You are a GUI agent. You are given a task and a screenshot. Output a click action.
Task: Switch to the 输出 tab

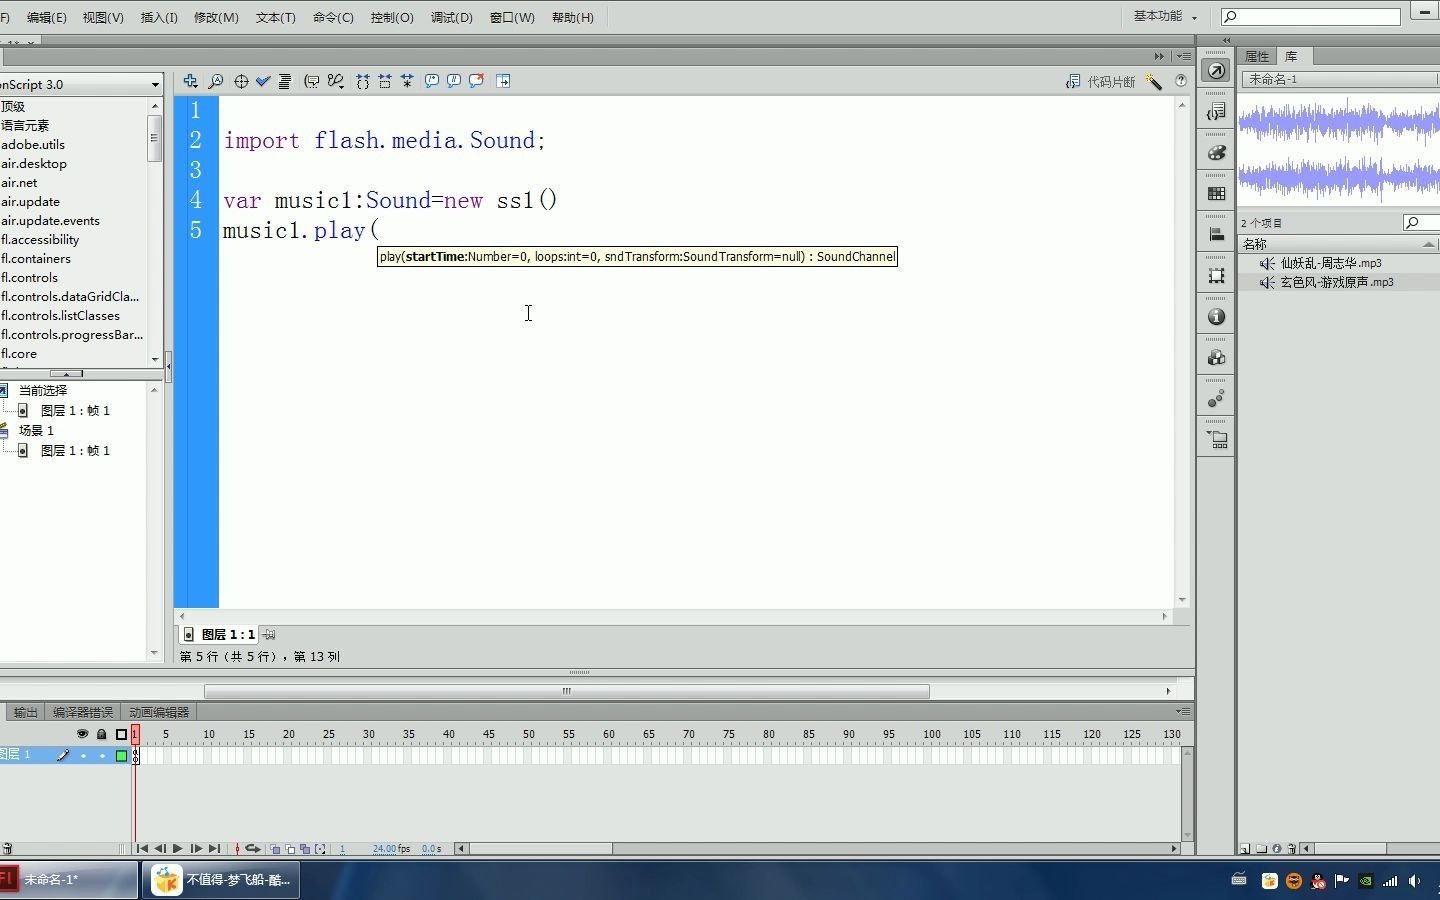point(25,712)
